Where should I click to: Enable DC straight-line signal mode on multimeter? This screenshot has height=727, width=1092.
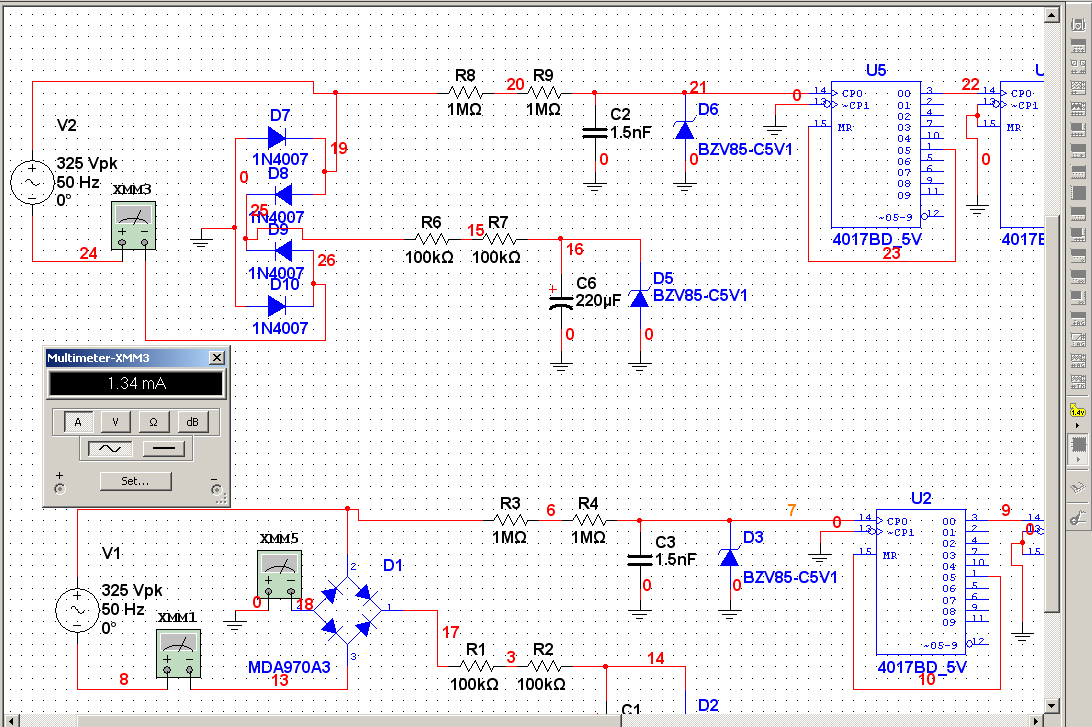pyautogui.click(x=164, y=448)
